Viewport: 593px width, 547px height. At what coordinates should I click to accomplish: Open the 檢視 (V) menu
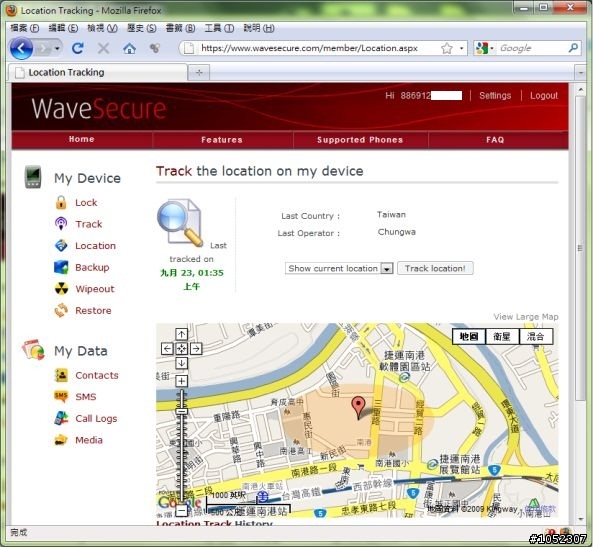click(102, 28)
